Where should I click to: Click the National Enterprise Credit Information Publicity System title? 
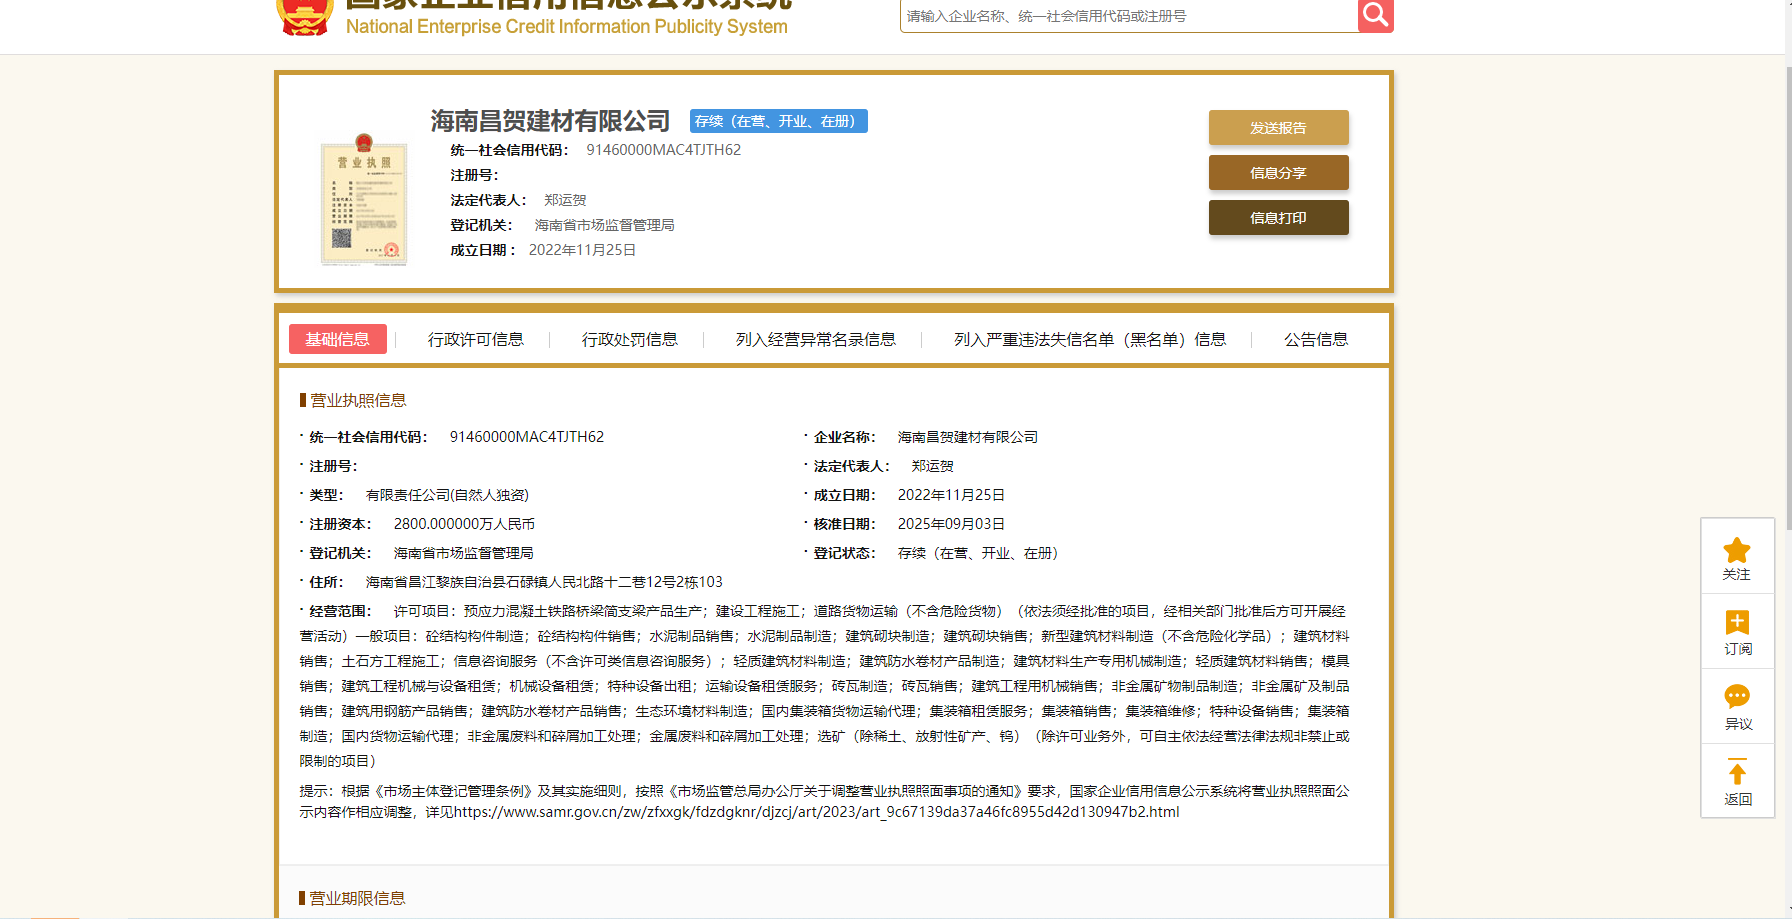(x=567, y=26)
